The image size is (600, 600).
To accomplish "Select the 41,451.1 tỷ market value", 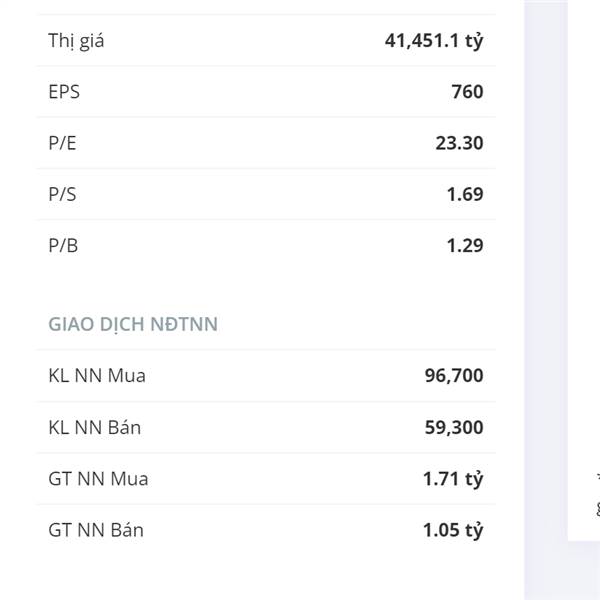I will (434, 41).
